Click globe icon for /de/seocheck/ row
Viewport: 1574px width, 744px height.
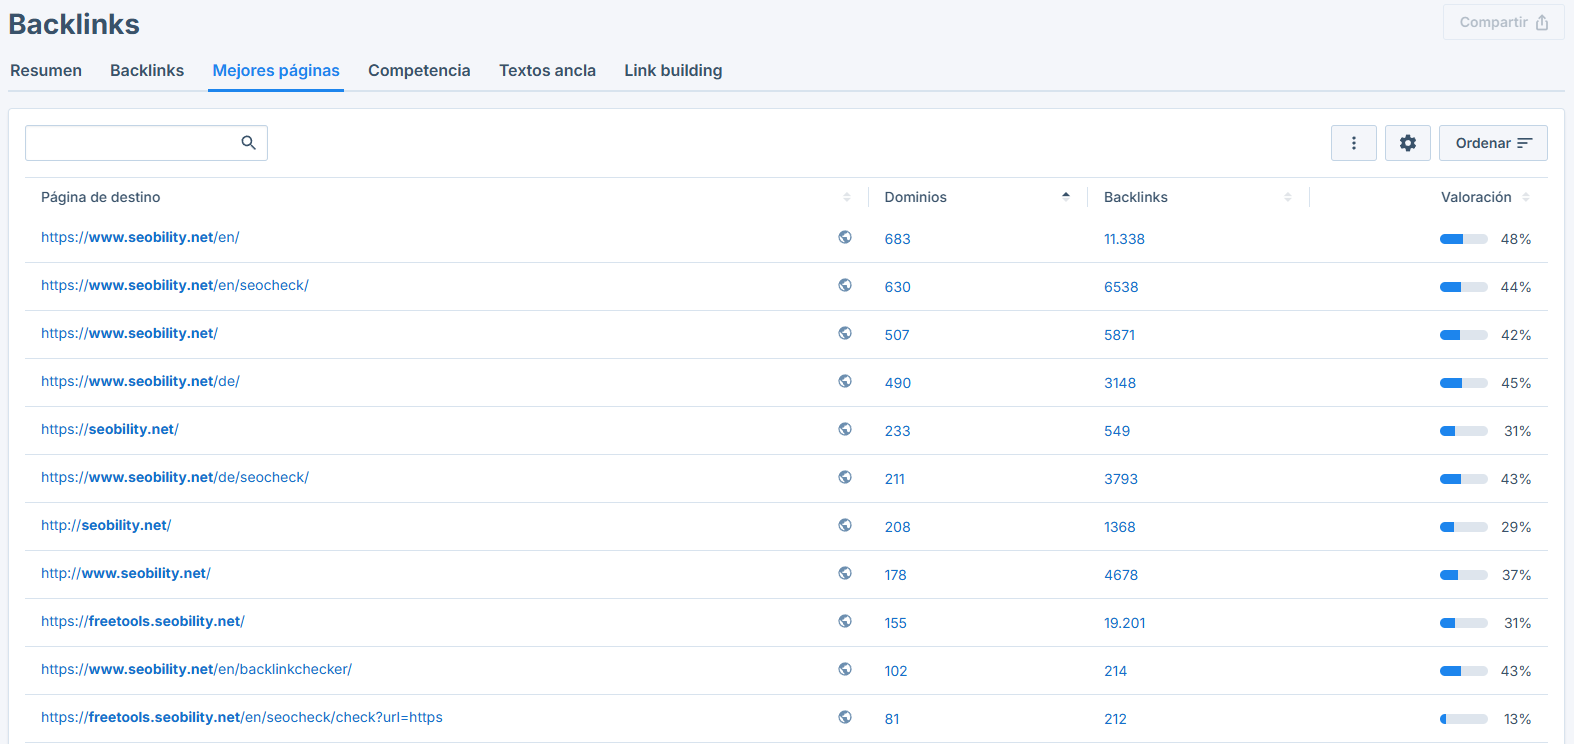pos(845,477)
